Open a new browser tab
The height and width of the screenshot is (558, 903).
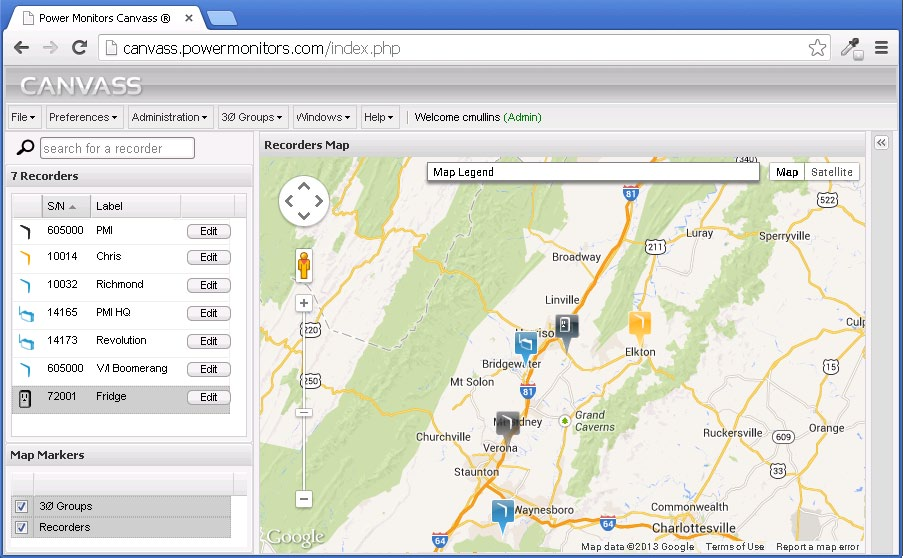[x=222, y=18]
